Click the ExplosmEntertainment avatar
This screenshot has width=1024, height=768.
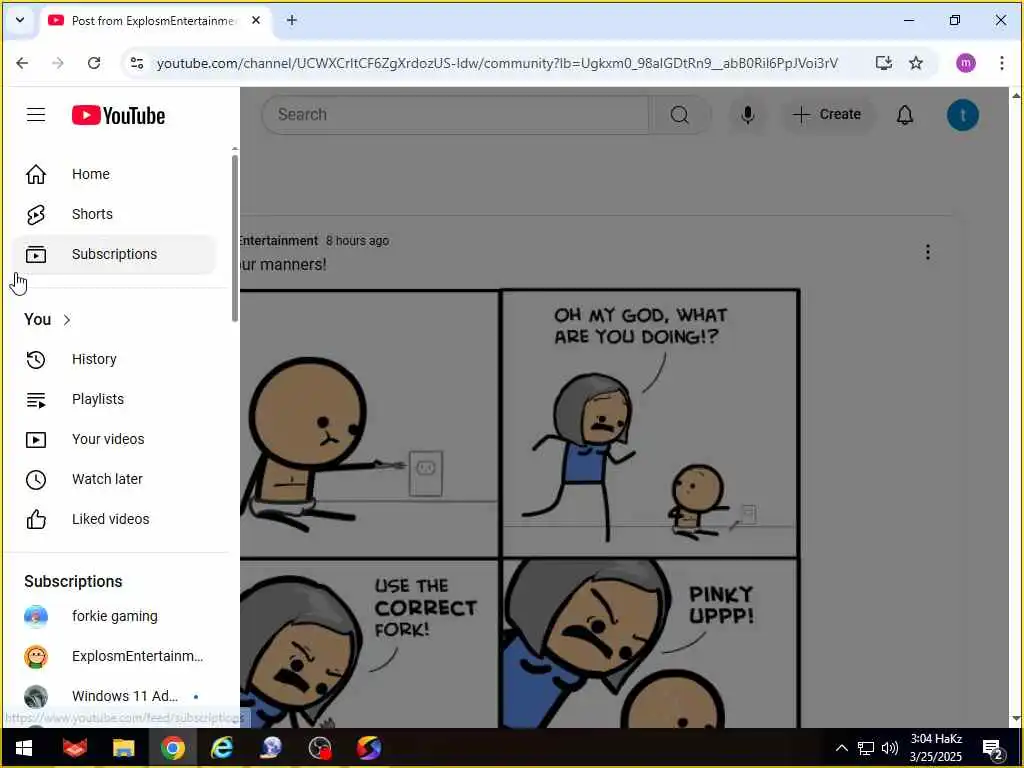(x=36, y=656)
